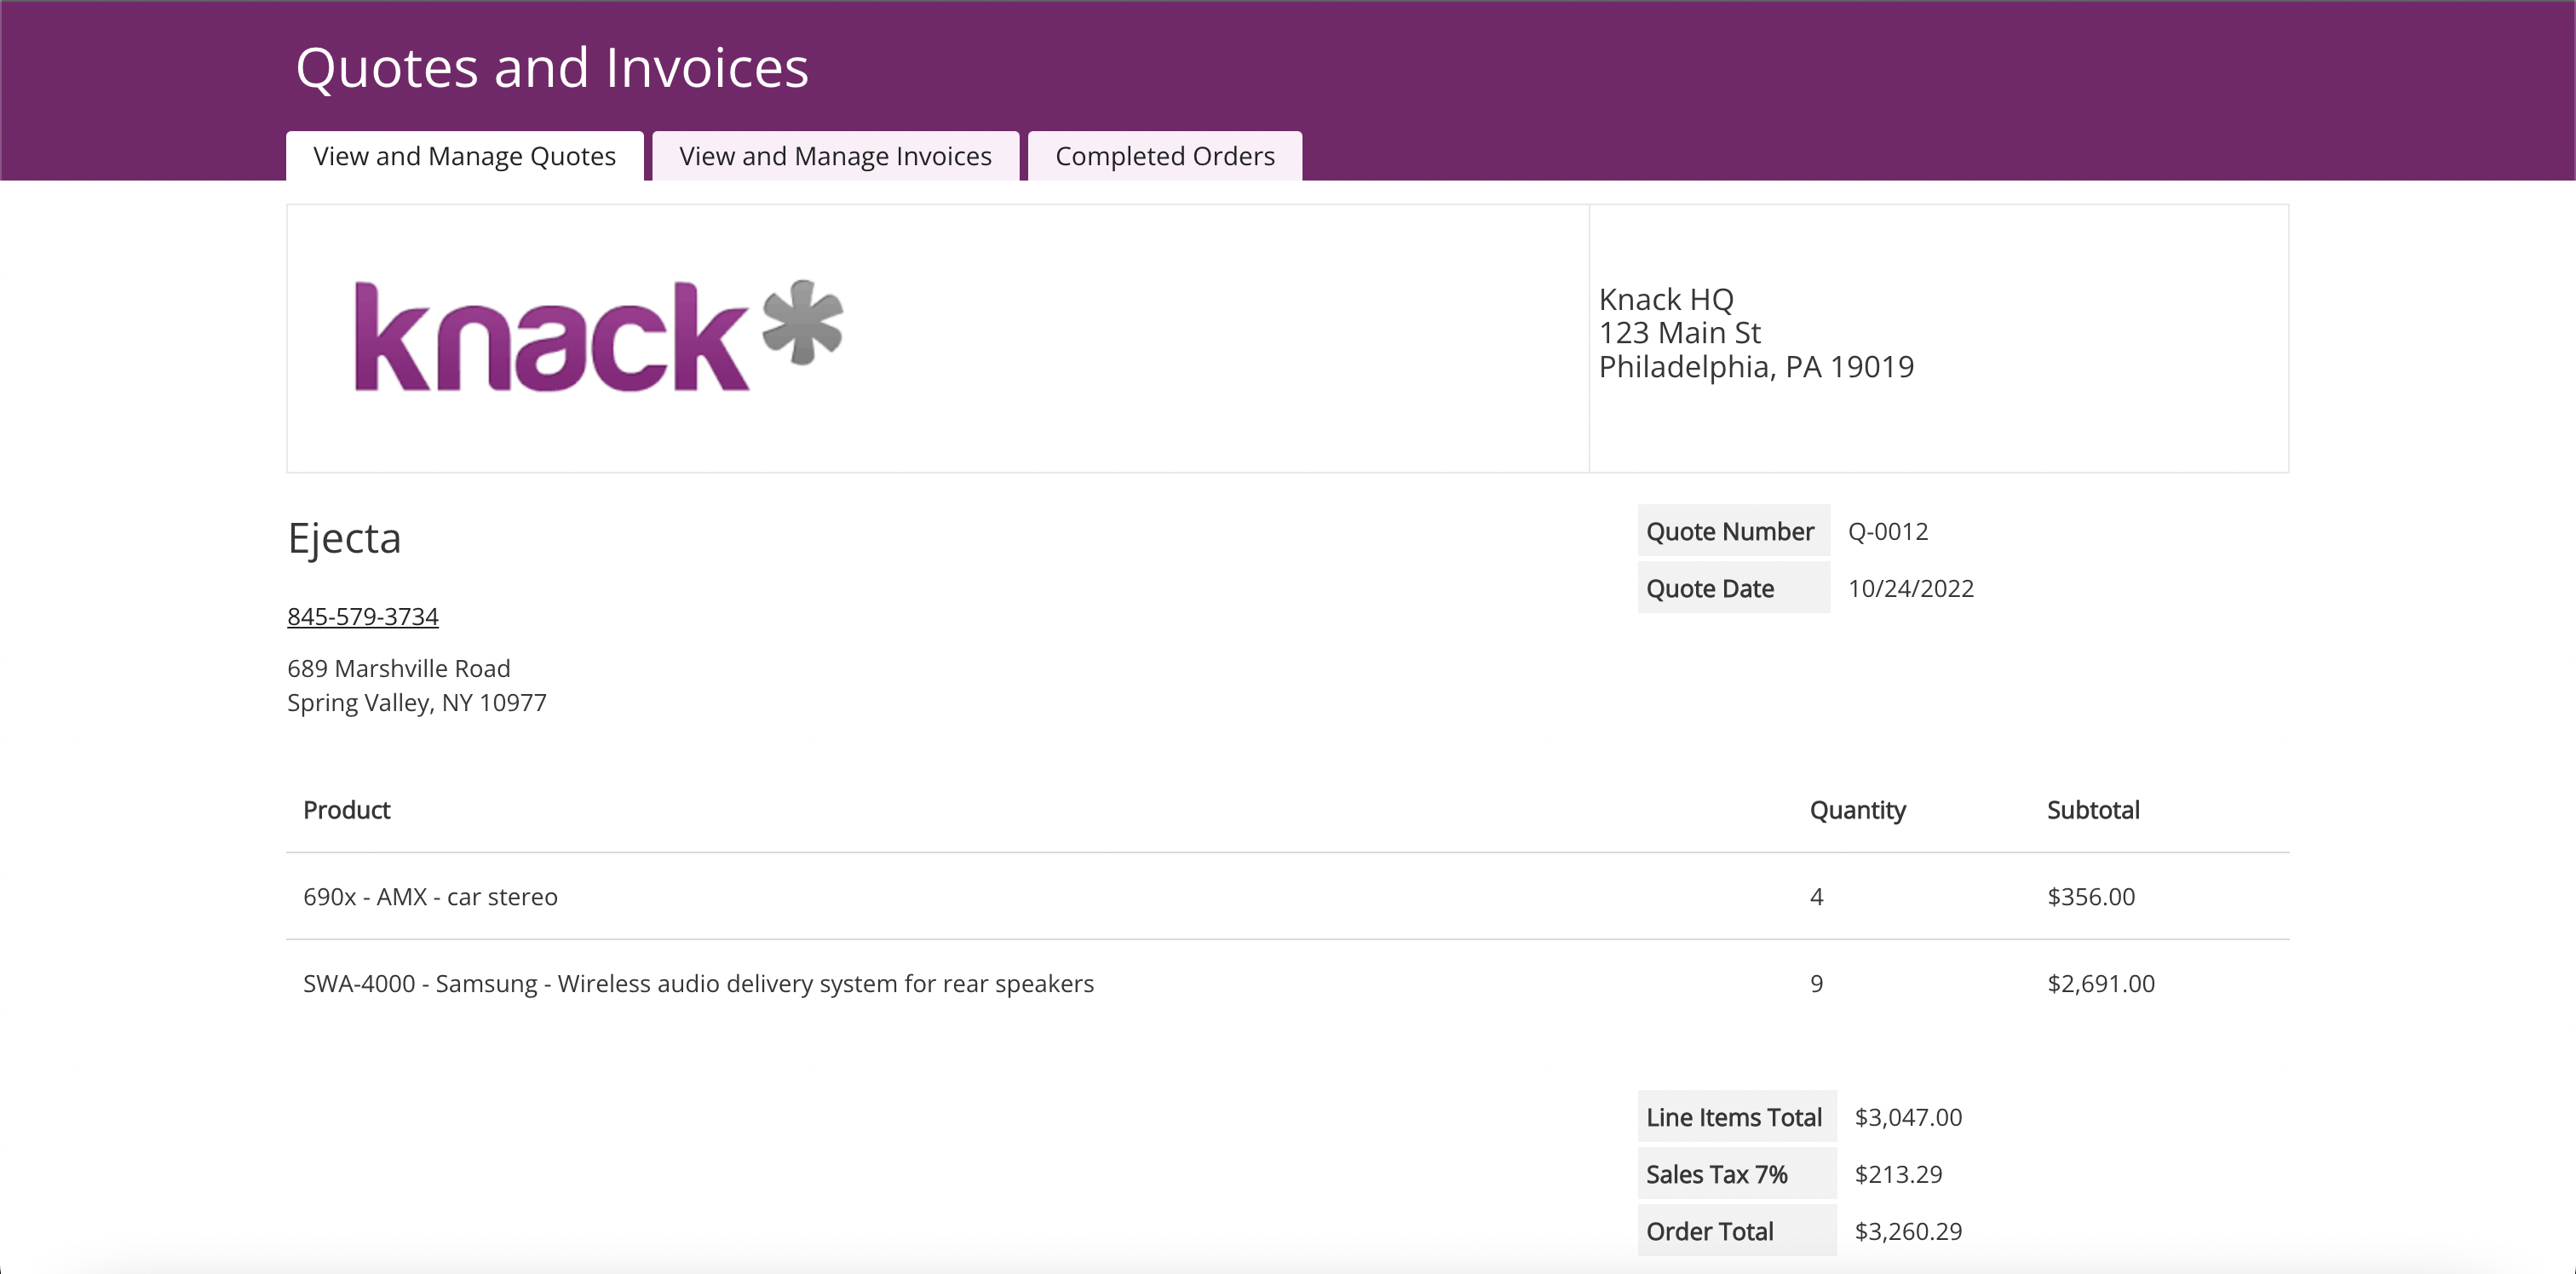
Task: Click the Subtotal column header
Action: [x=2092, y=810]
